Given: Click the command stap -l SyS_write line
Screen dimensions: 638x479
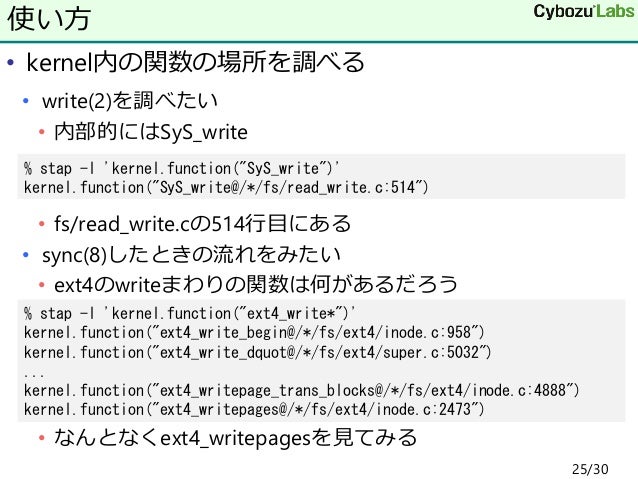Looking at the screenshot, I should [181, 168].
